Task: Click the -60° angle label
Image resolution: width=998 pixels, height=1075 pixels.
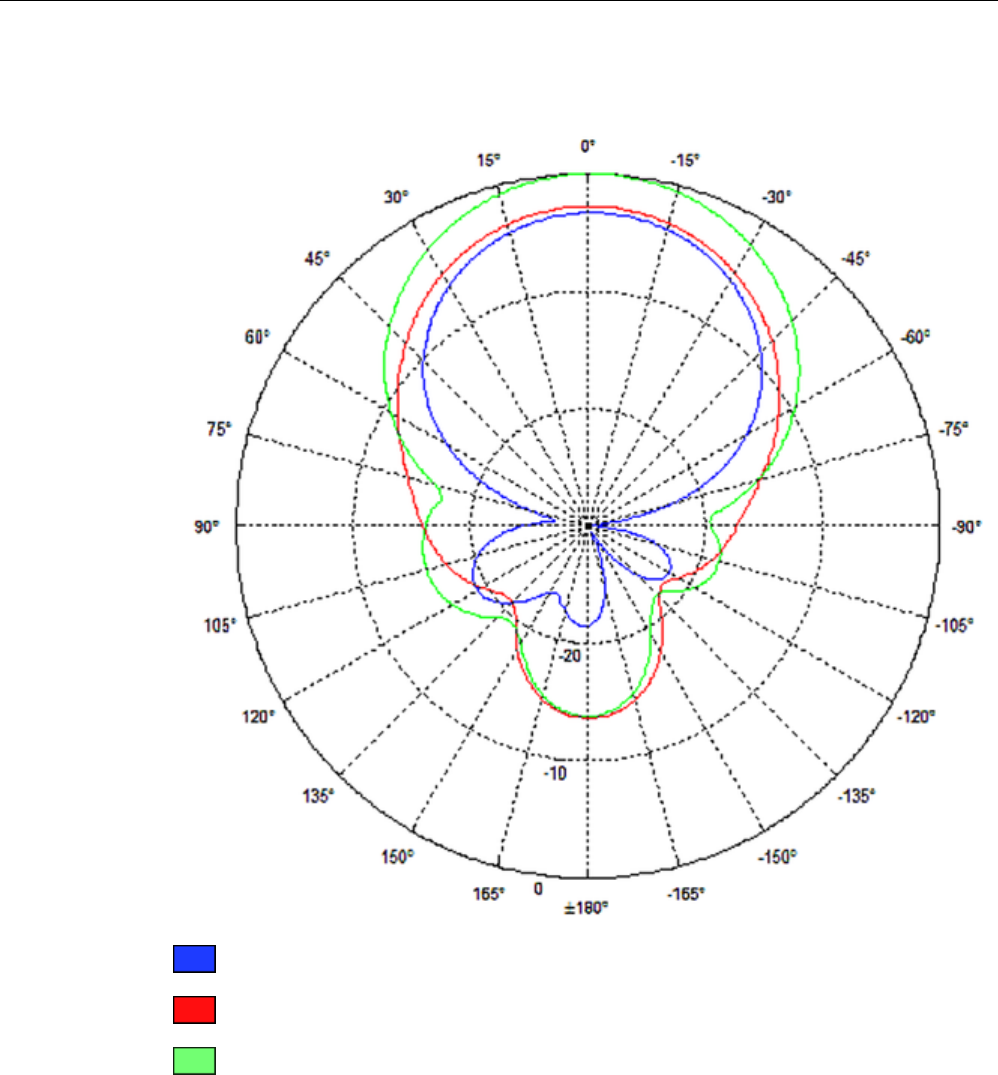Action: click(x=916, y=337)
